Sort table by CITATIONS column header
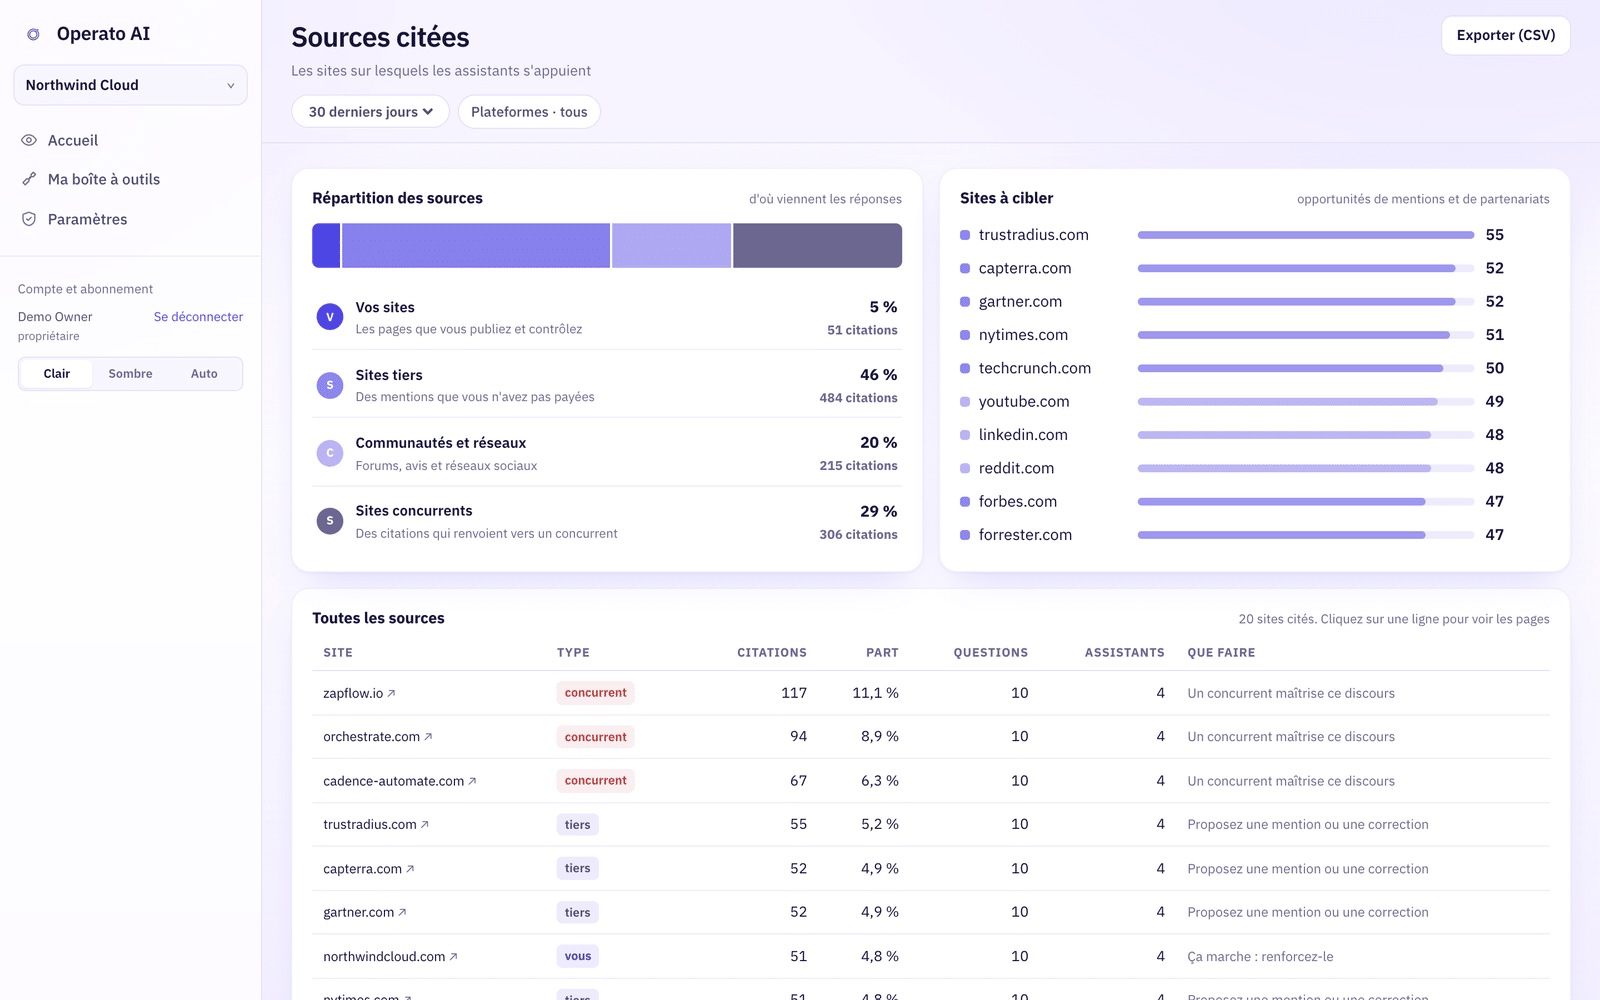The height and width of the screenshot is (1000, 1600). pyautogui.click(x=772, y=653)
